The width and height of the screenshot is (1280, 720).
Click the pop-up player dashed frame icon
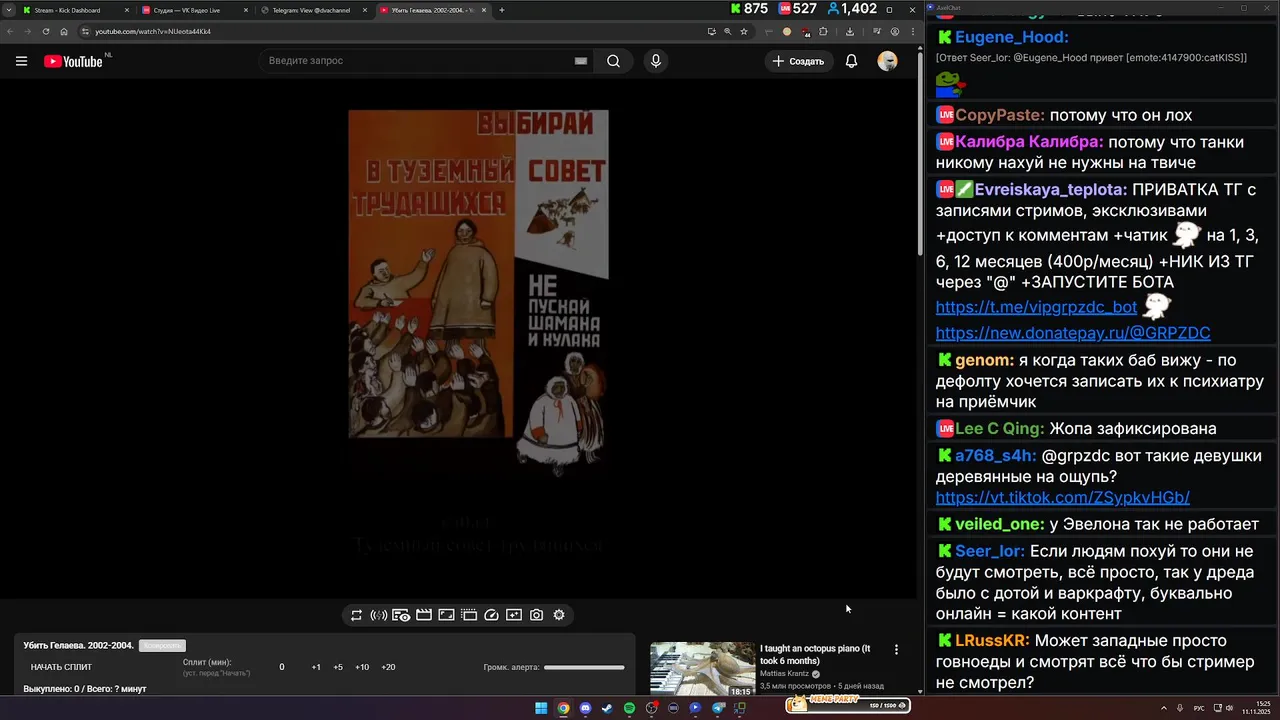click(469, 615)
